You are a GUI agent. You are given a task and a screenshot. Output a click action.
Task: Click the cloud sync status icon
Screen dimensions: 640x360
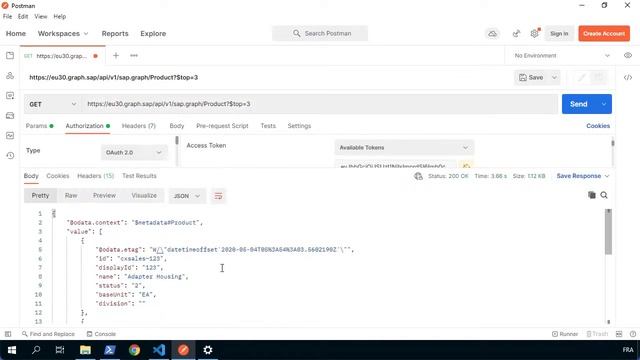[x=493, y=33]
